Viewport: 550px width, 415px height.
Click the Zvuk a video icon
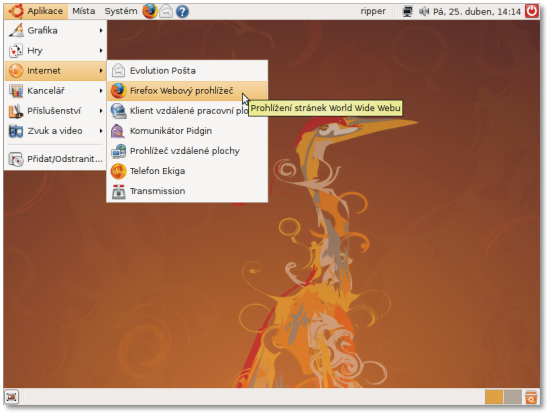pyautogui.click(x=16, y=131)
